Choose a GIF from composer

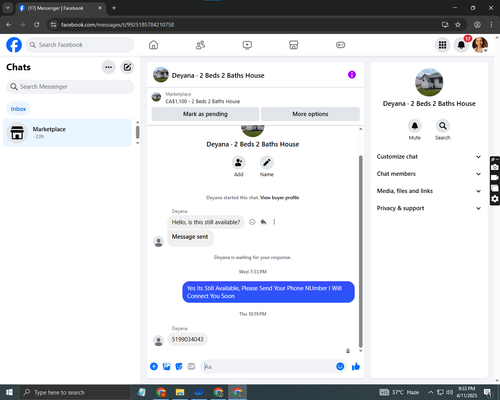point(191,367)
